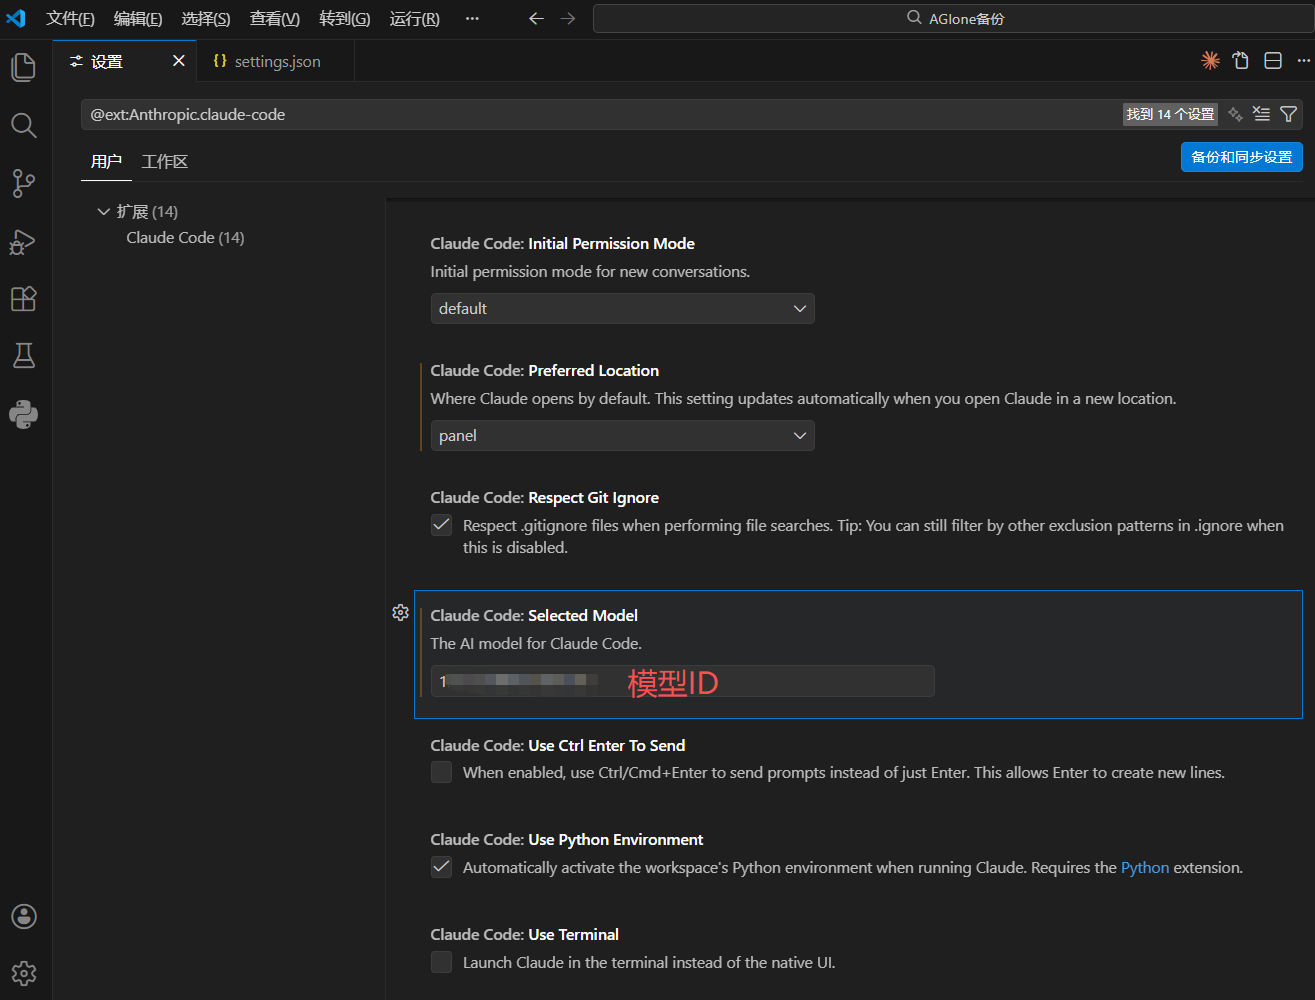Follow the Python extension link
The width and height of the screenshot is (1315, 1000).
tap(1145, 867)
